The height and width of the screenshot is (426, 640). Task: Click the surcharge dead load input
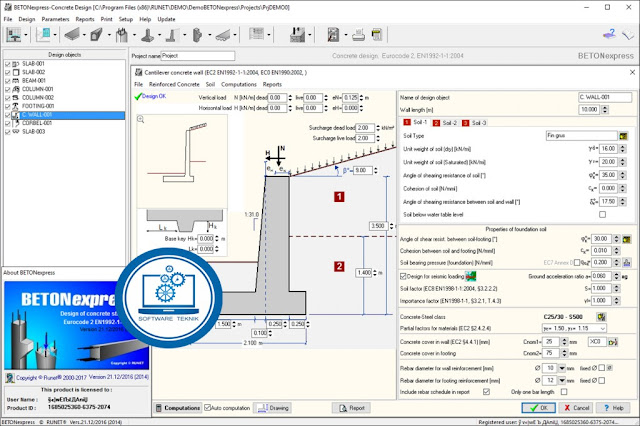tap(365, 128)
